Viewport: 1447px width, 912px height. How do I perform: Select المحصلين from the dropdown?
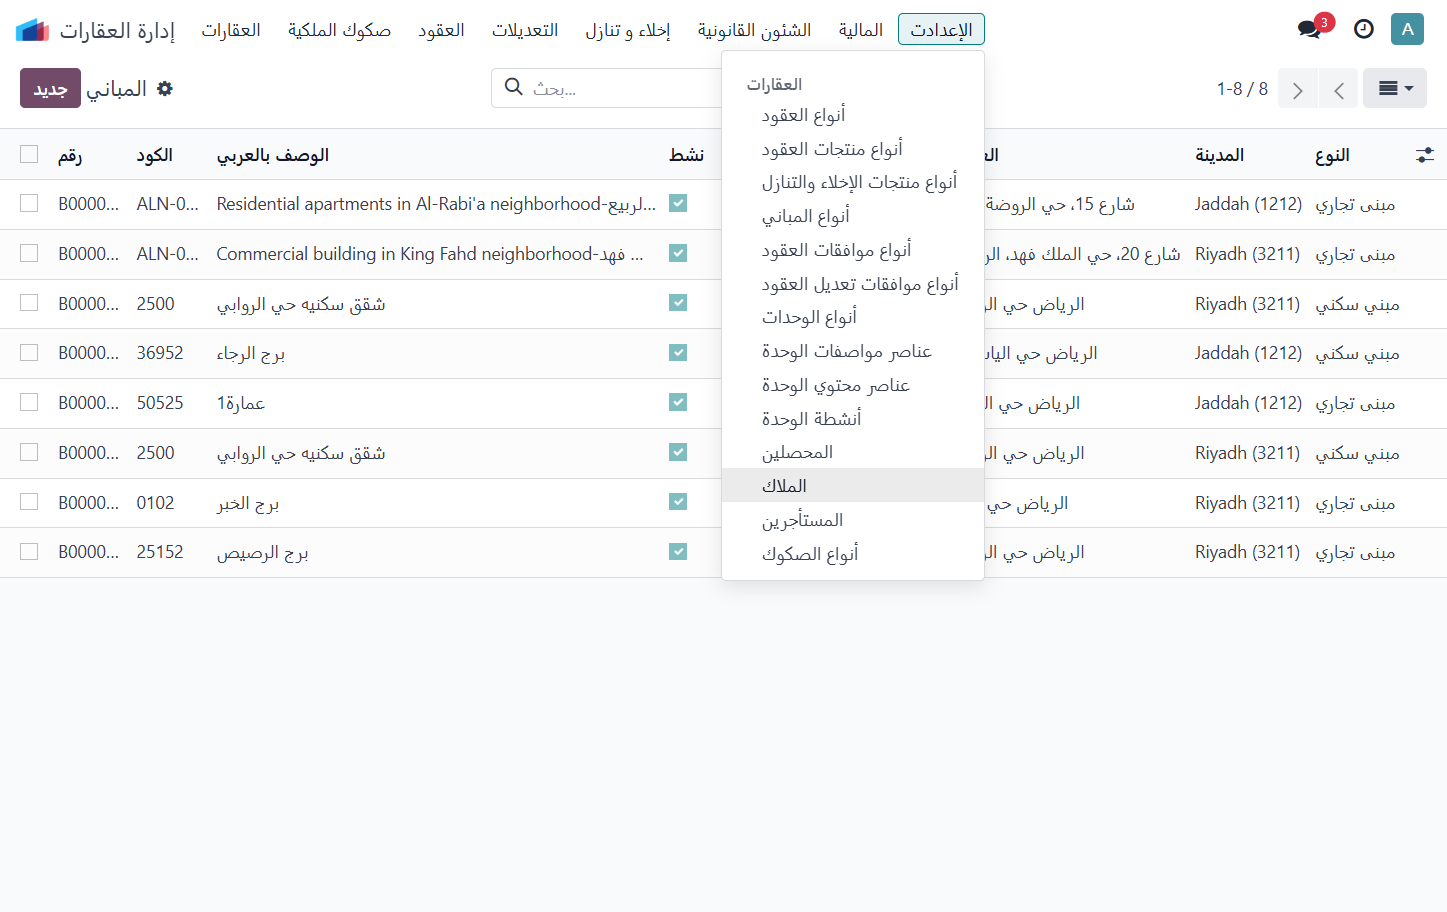(853, 452)
